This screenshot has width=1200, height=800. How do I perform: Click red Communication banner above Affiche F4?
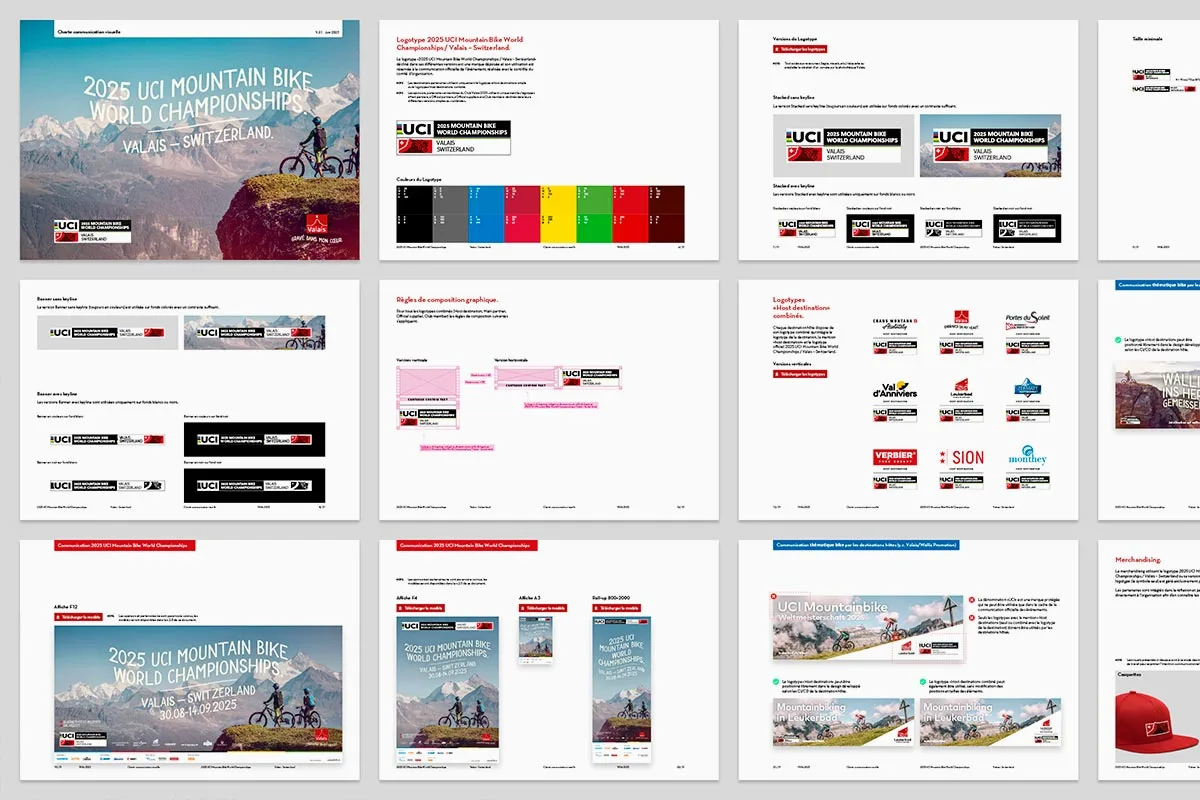pyautogui.click(x=467, y=546)
